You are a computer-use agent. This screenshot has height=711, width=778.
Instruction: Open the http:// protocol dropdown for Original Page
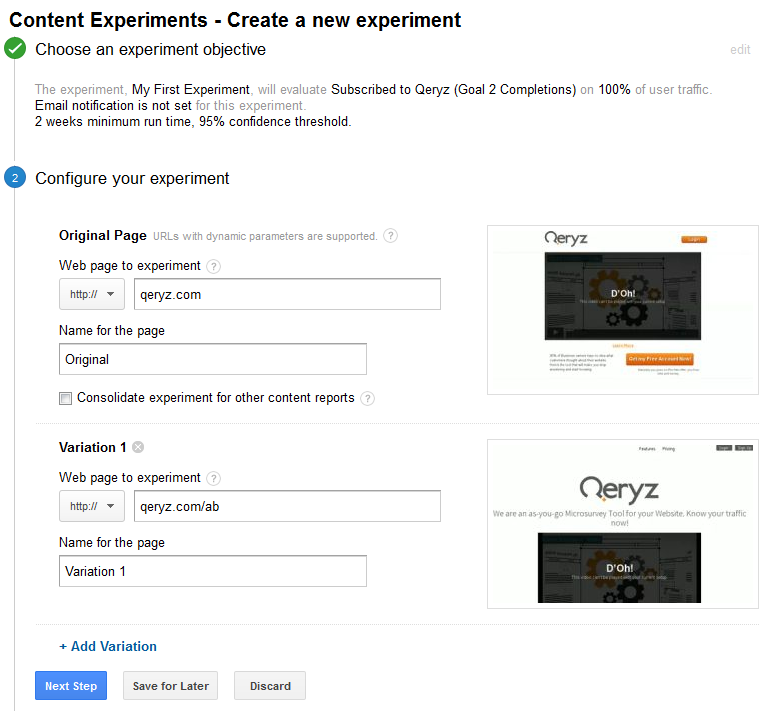click(92, 295)
